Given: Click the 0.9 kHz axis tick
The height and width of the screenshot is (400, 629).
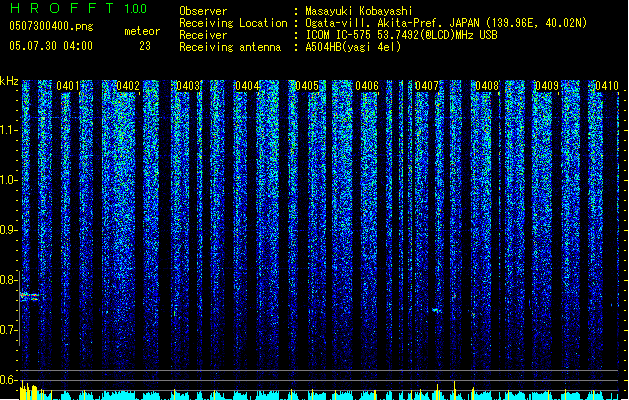Looking at the screenshot, I should click(x=8, y=230).
